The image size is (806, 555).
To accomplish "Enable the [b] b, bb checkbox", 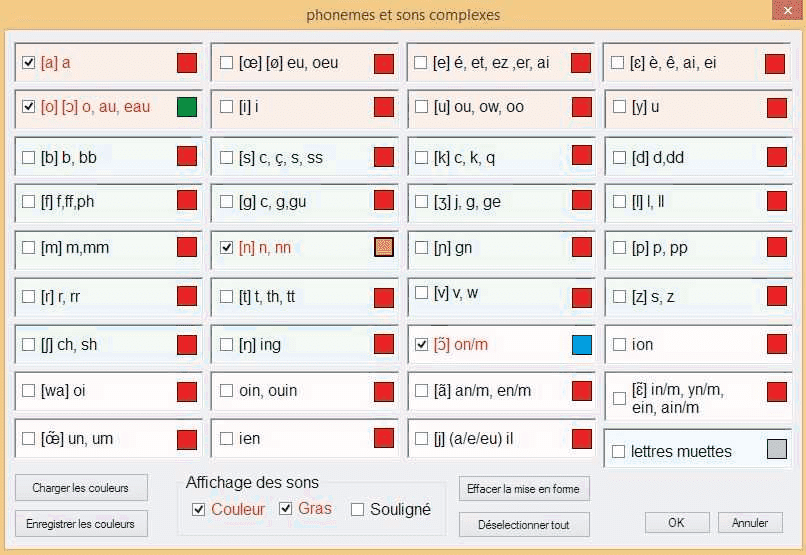I will tap(29, 157).
